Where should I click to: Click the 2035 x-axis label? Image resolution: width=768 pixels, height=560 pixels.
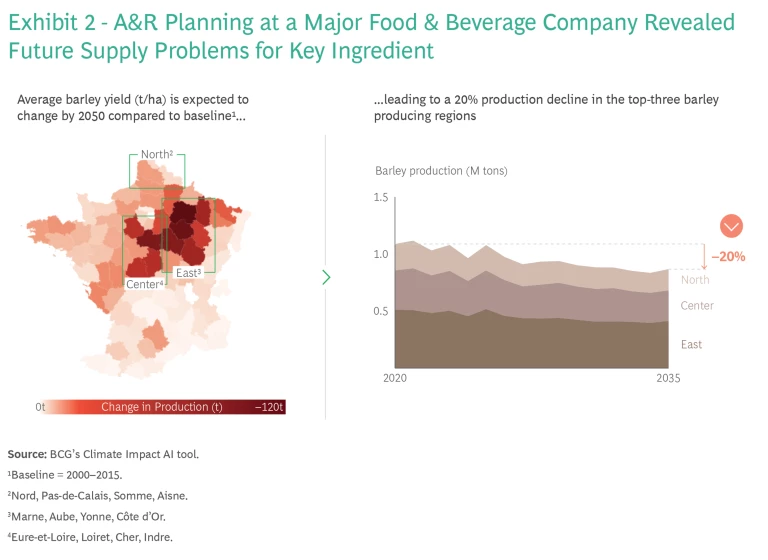668,379
